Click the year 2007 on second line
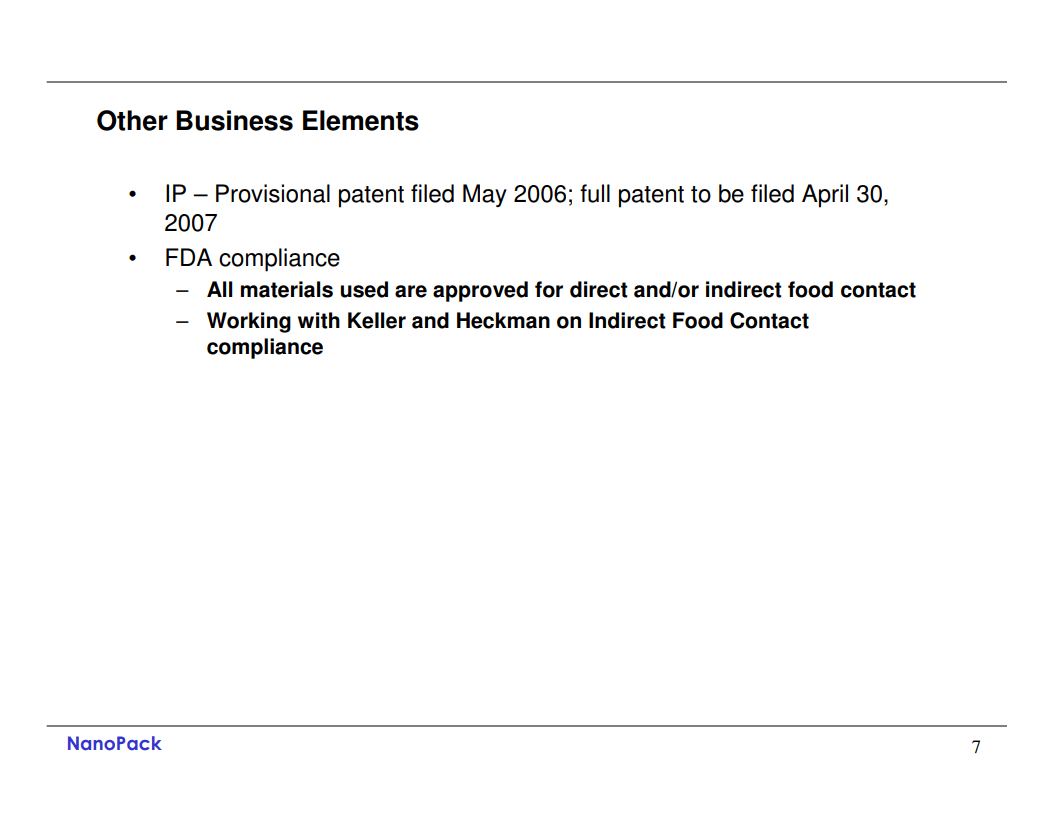Screen dimensions: 1054x813 pos(191,223)
